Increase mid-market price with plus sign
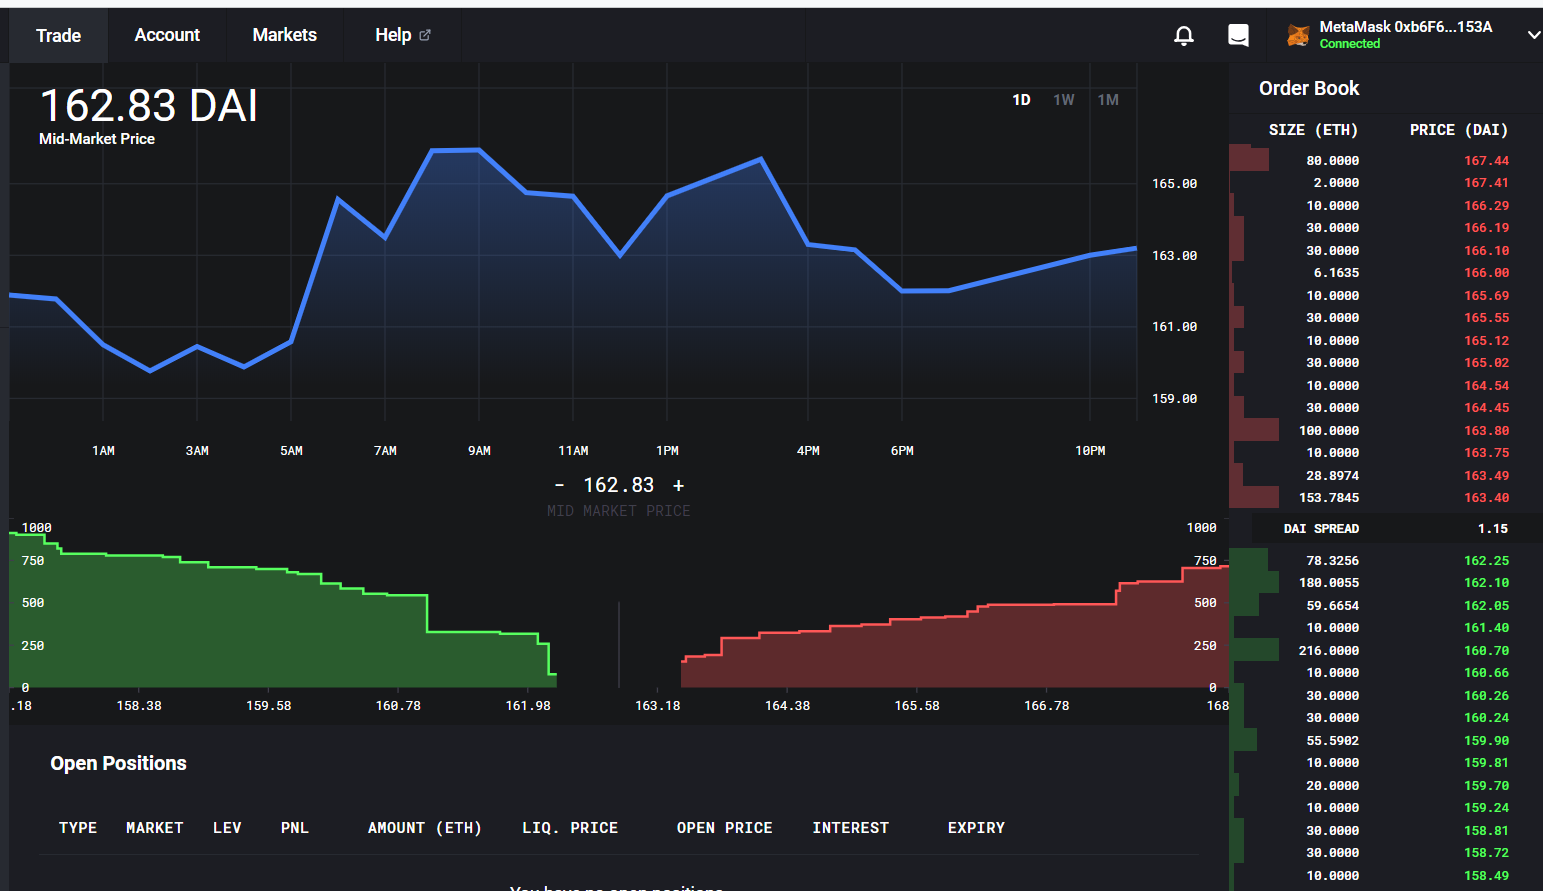1543x891 pixels. (x=678, y=485)
